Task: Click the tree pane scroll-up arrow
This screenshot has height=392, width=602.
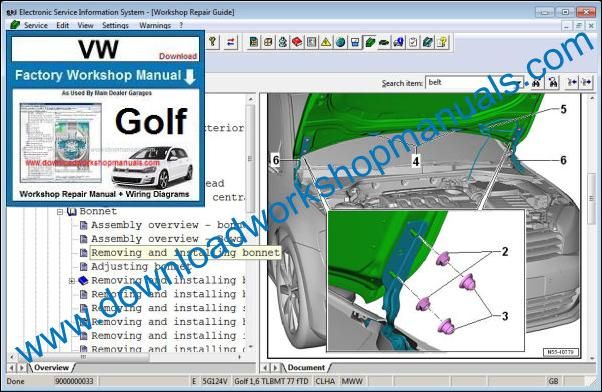Action: coord(250,99)
